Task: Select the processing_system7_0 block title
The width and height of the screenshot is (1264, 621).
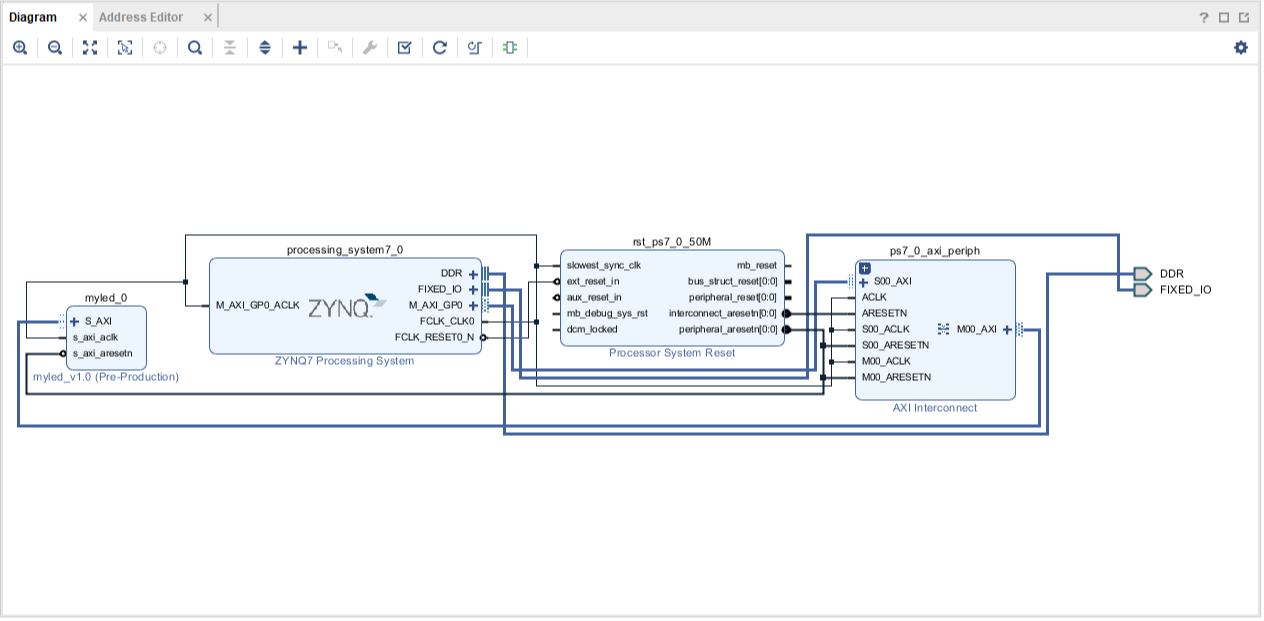Action: 345,250
